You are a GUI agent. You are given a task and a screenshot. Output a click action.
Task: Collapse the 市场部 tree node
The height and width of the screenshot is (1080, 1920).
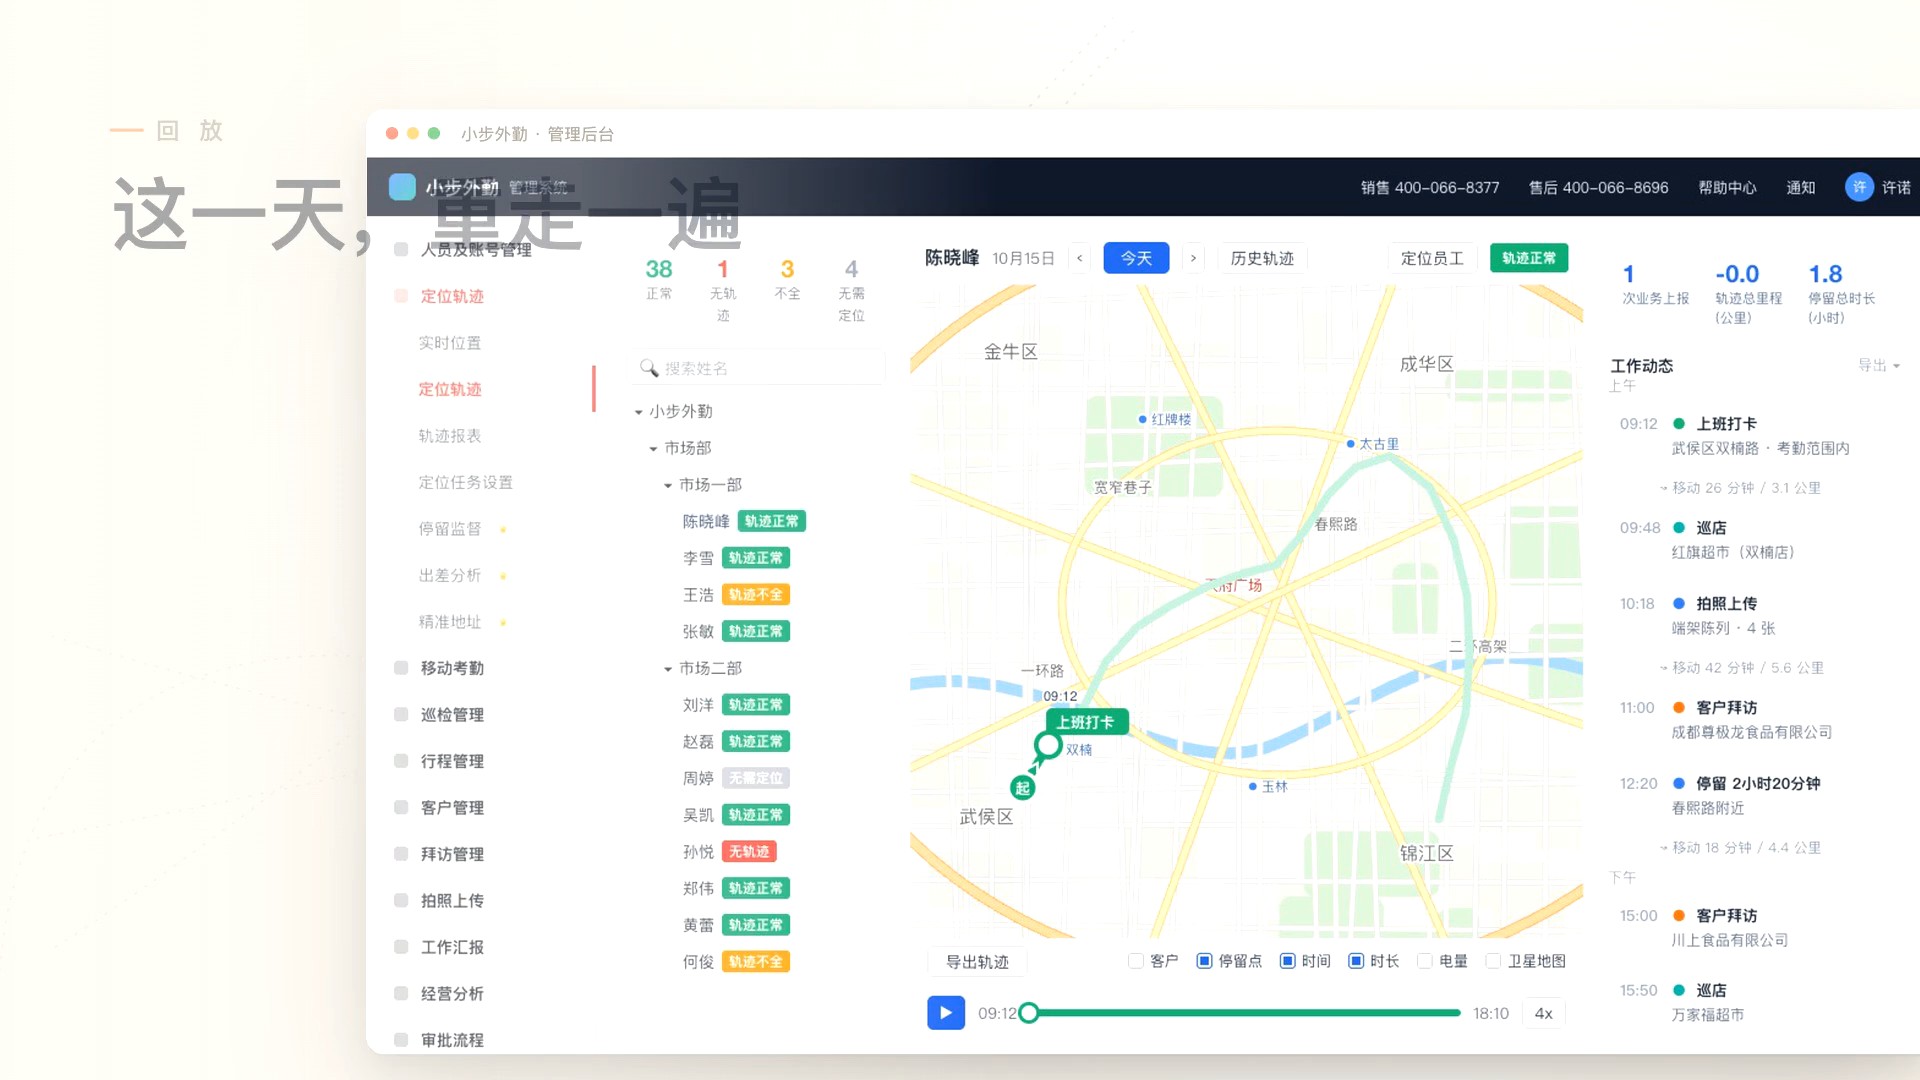coord(653,449)
